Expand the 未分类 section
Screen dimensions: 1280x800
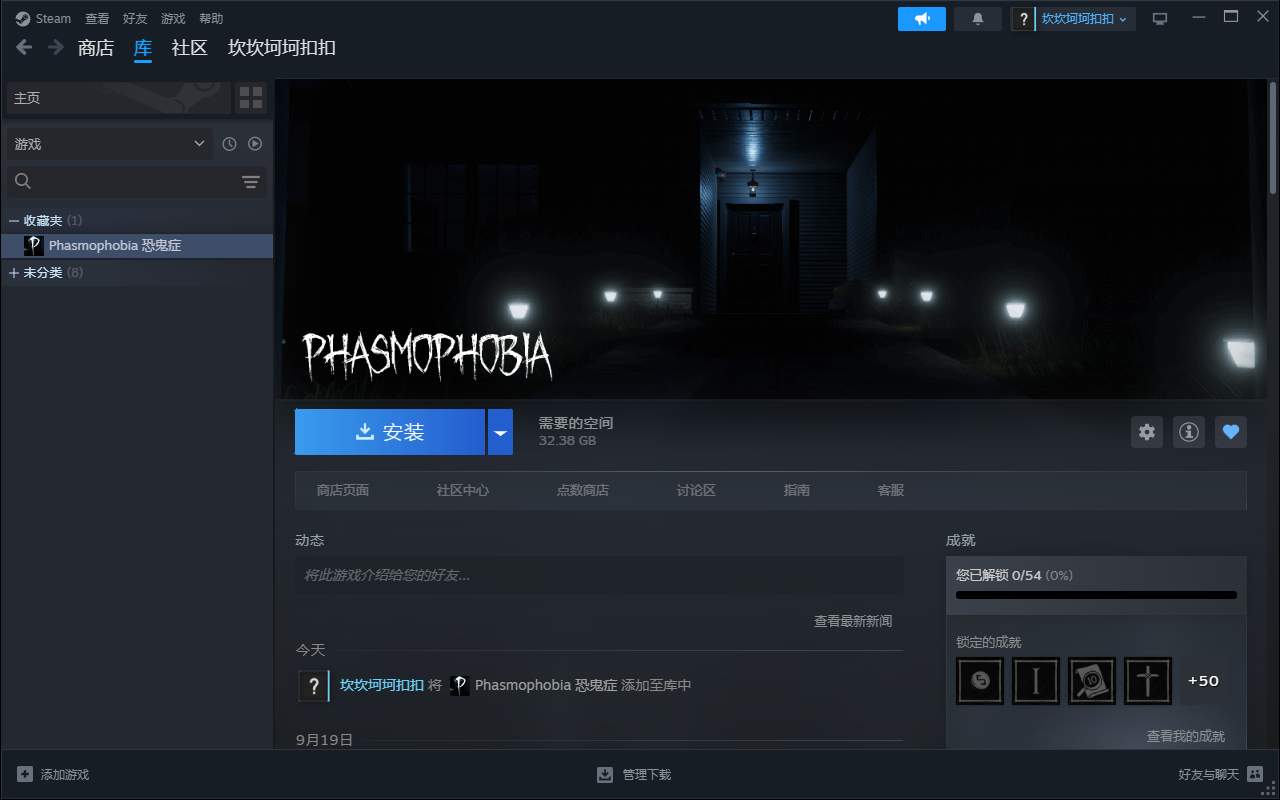(x=14, y=272)
